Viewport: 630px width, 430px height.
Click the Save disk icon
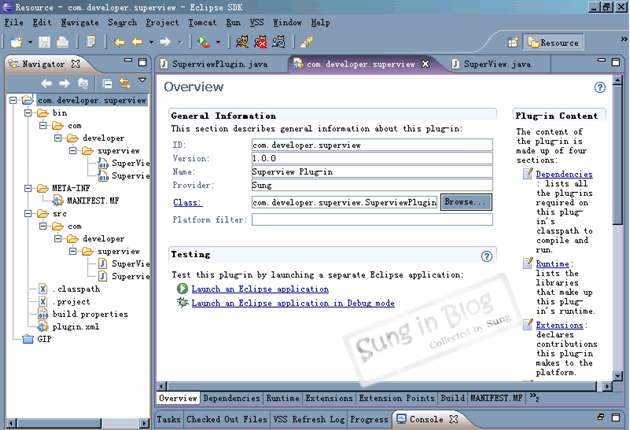coord(44,42)
